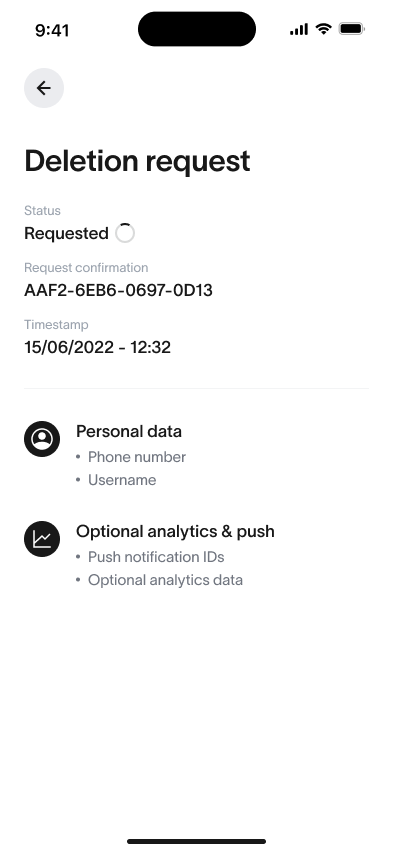
Task: Tap the Phone number list item
Action: point(137,457)
